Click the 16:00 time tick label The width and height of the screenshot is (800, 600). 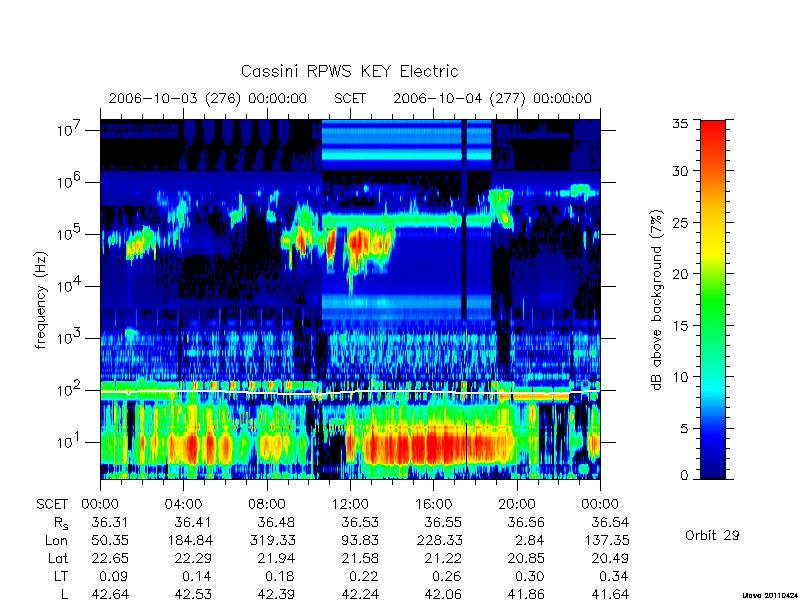coord(434,504)
